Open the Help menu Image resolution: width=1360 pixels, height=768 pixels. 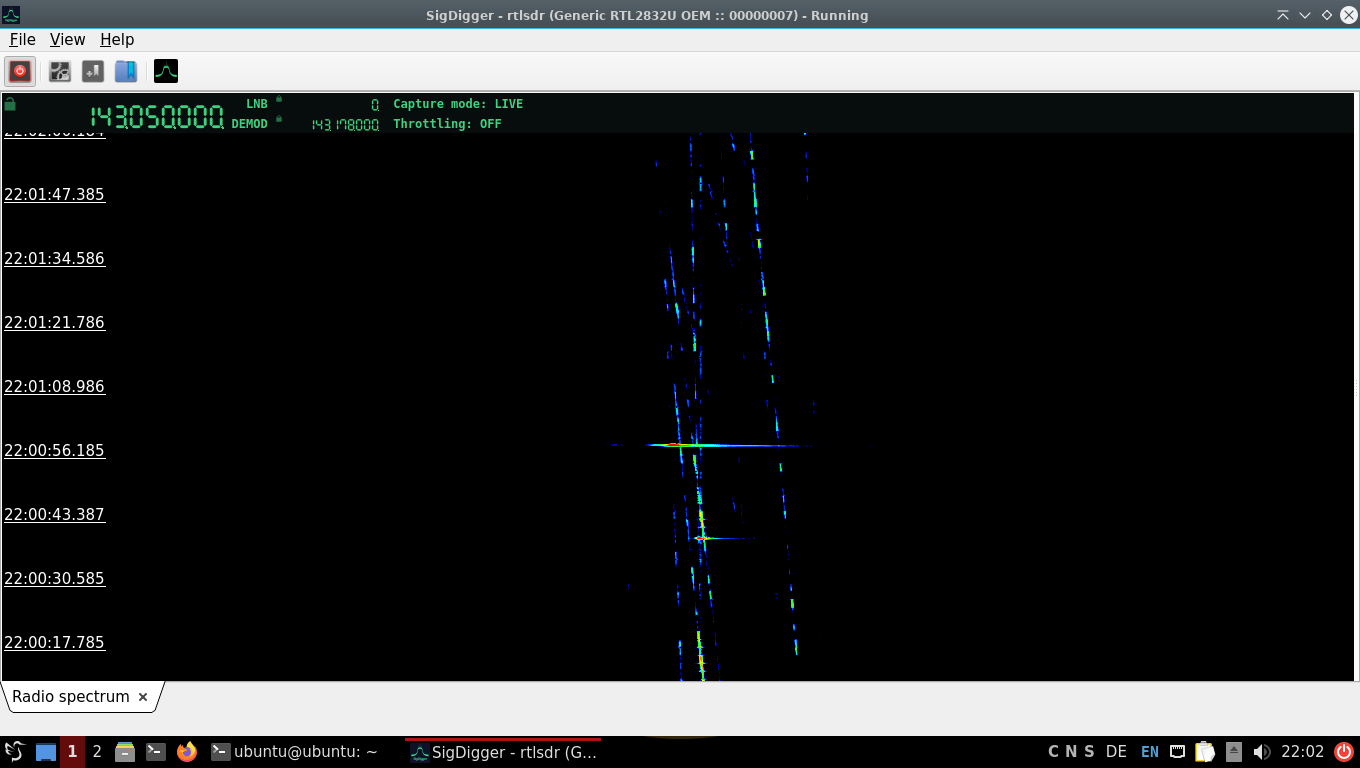117,39
